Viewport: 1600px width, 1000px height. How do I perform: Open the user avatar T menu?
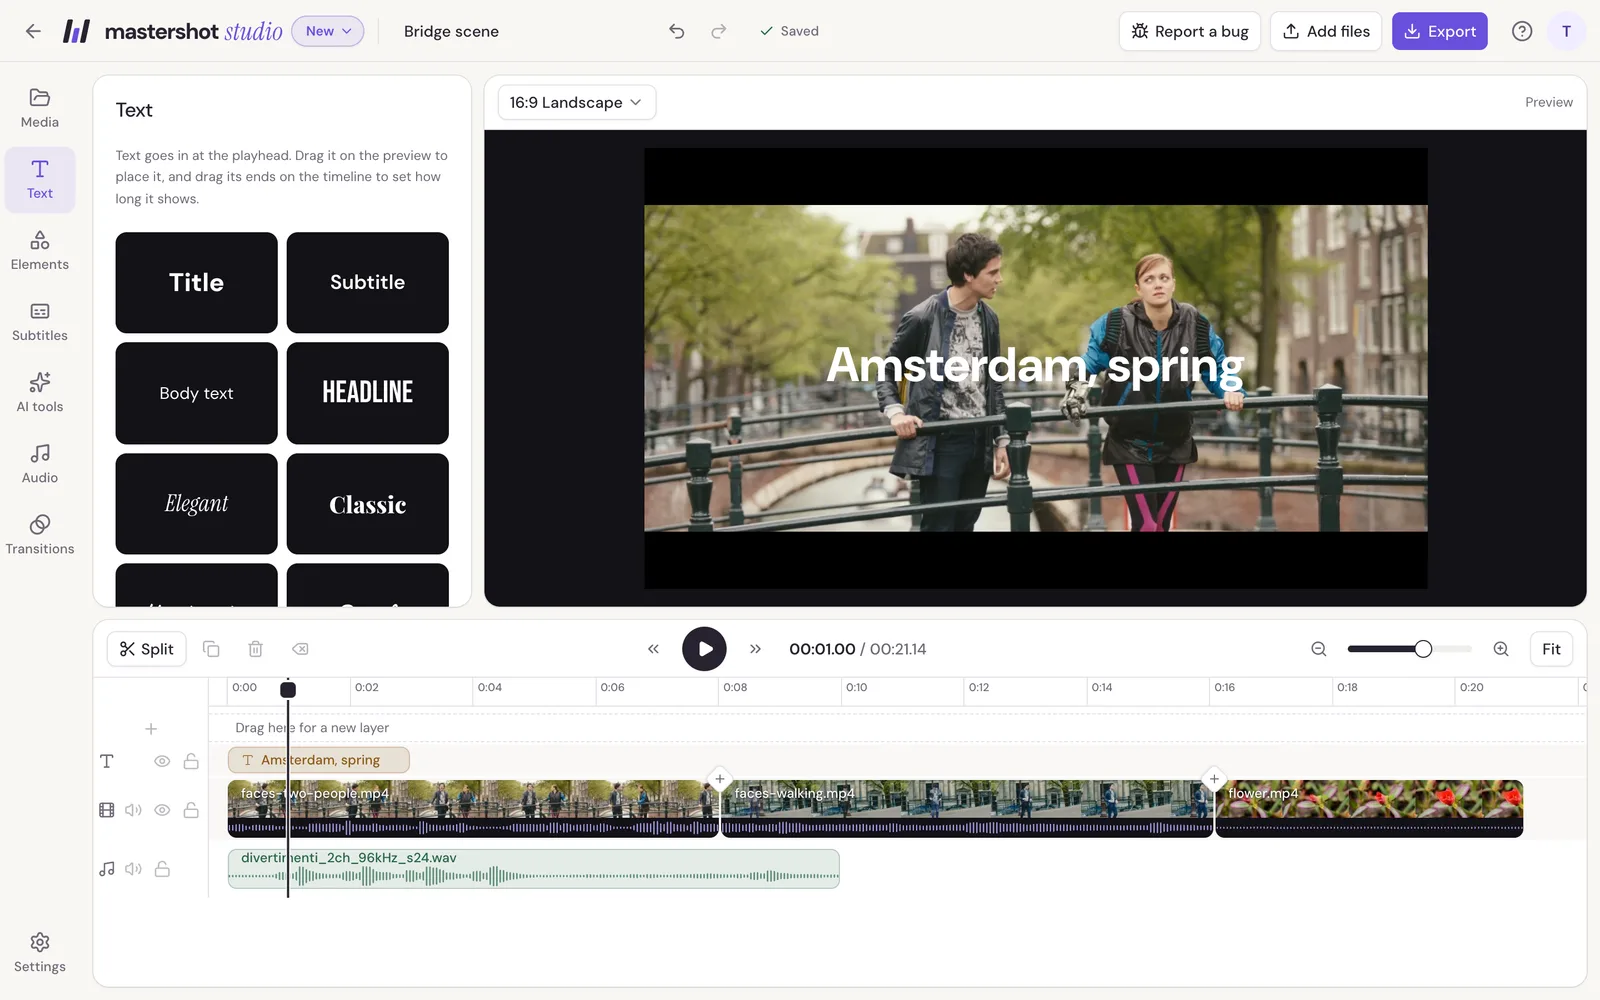[x=1566, y=31]
